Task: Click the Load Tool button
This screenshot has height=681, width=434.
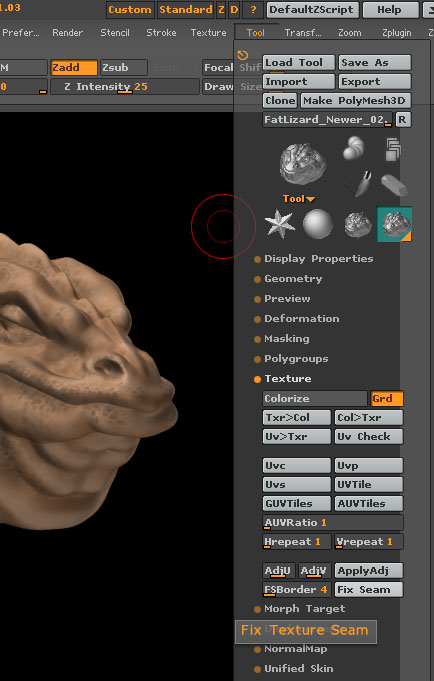Action: tap(298, 63)
